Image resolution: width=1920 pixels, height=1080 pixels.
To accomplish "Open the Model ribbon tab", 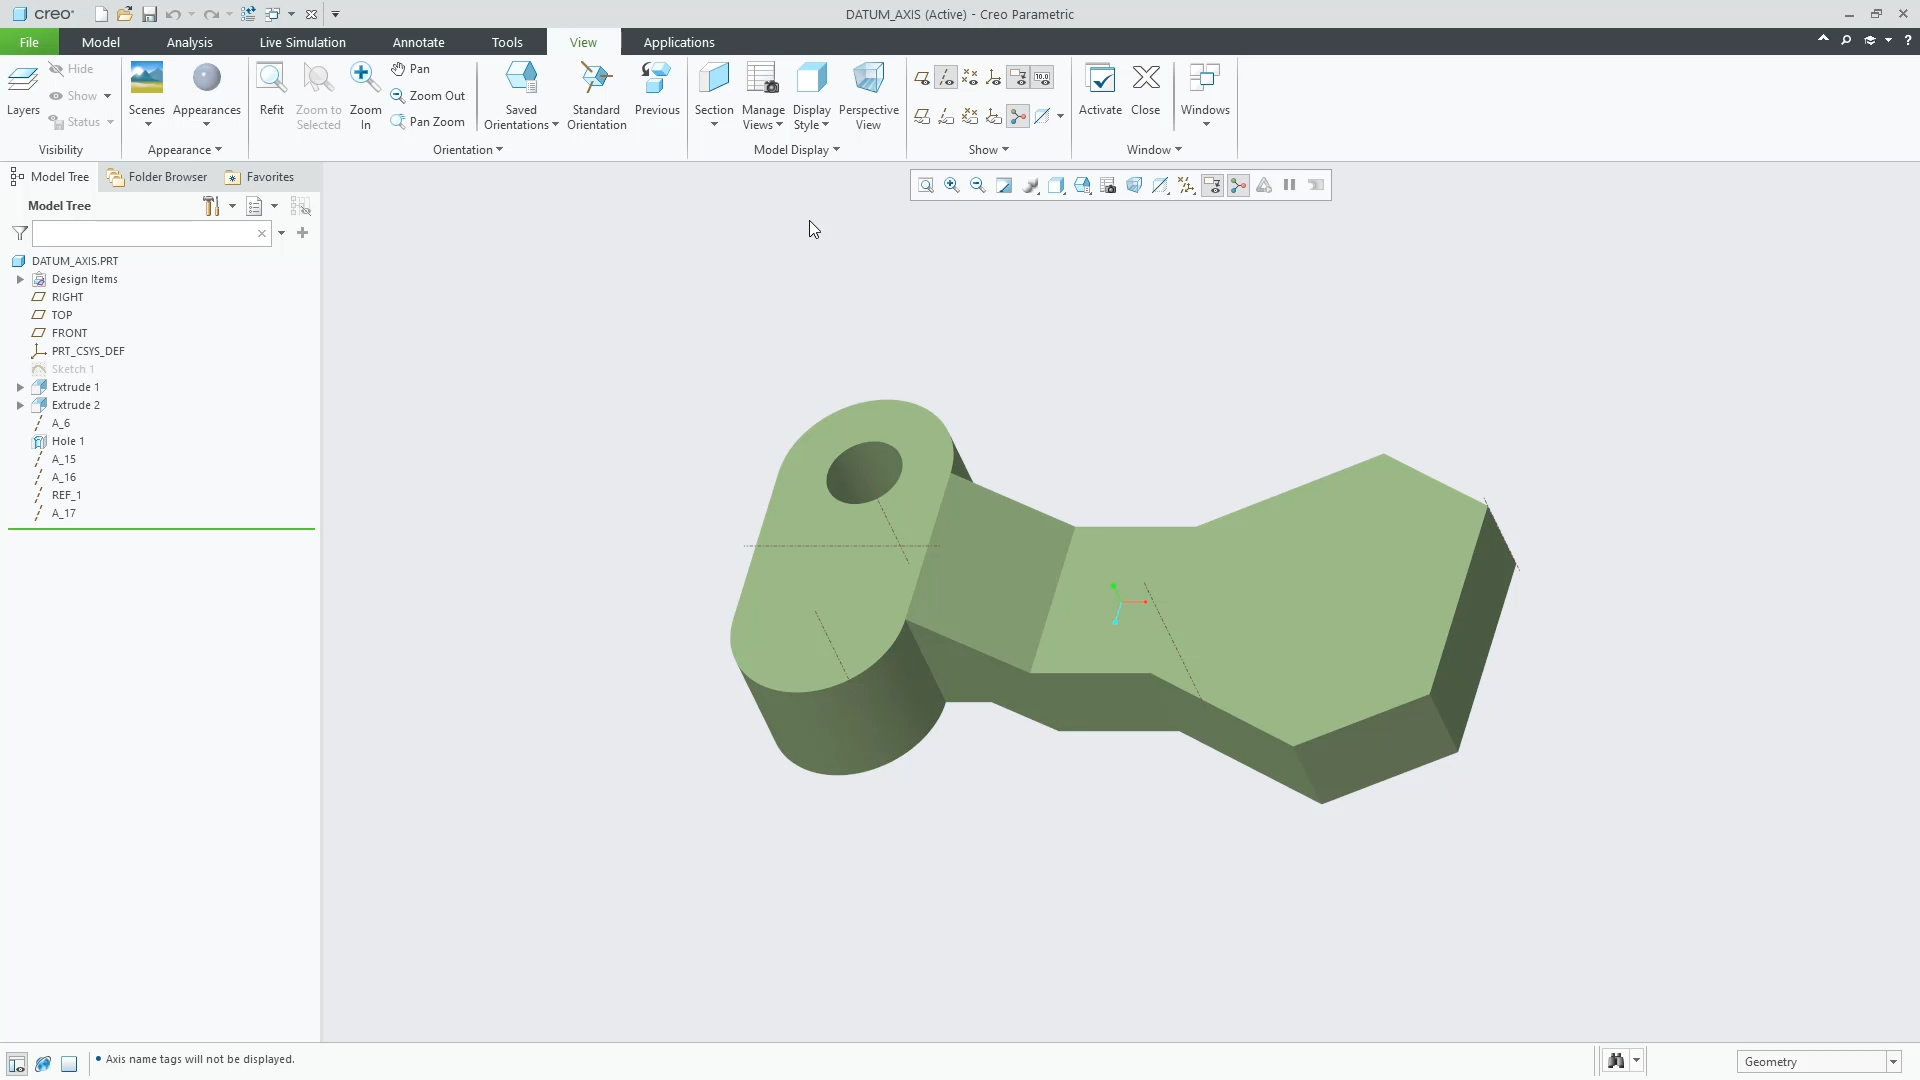I will click(x=100, y=42).
